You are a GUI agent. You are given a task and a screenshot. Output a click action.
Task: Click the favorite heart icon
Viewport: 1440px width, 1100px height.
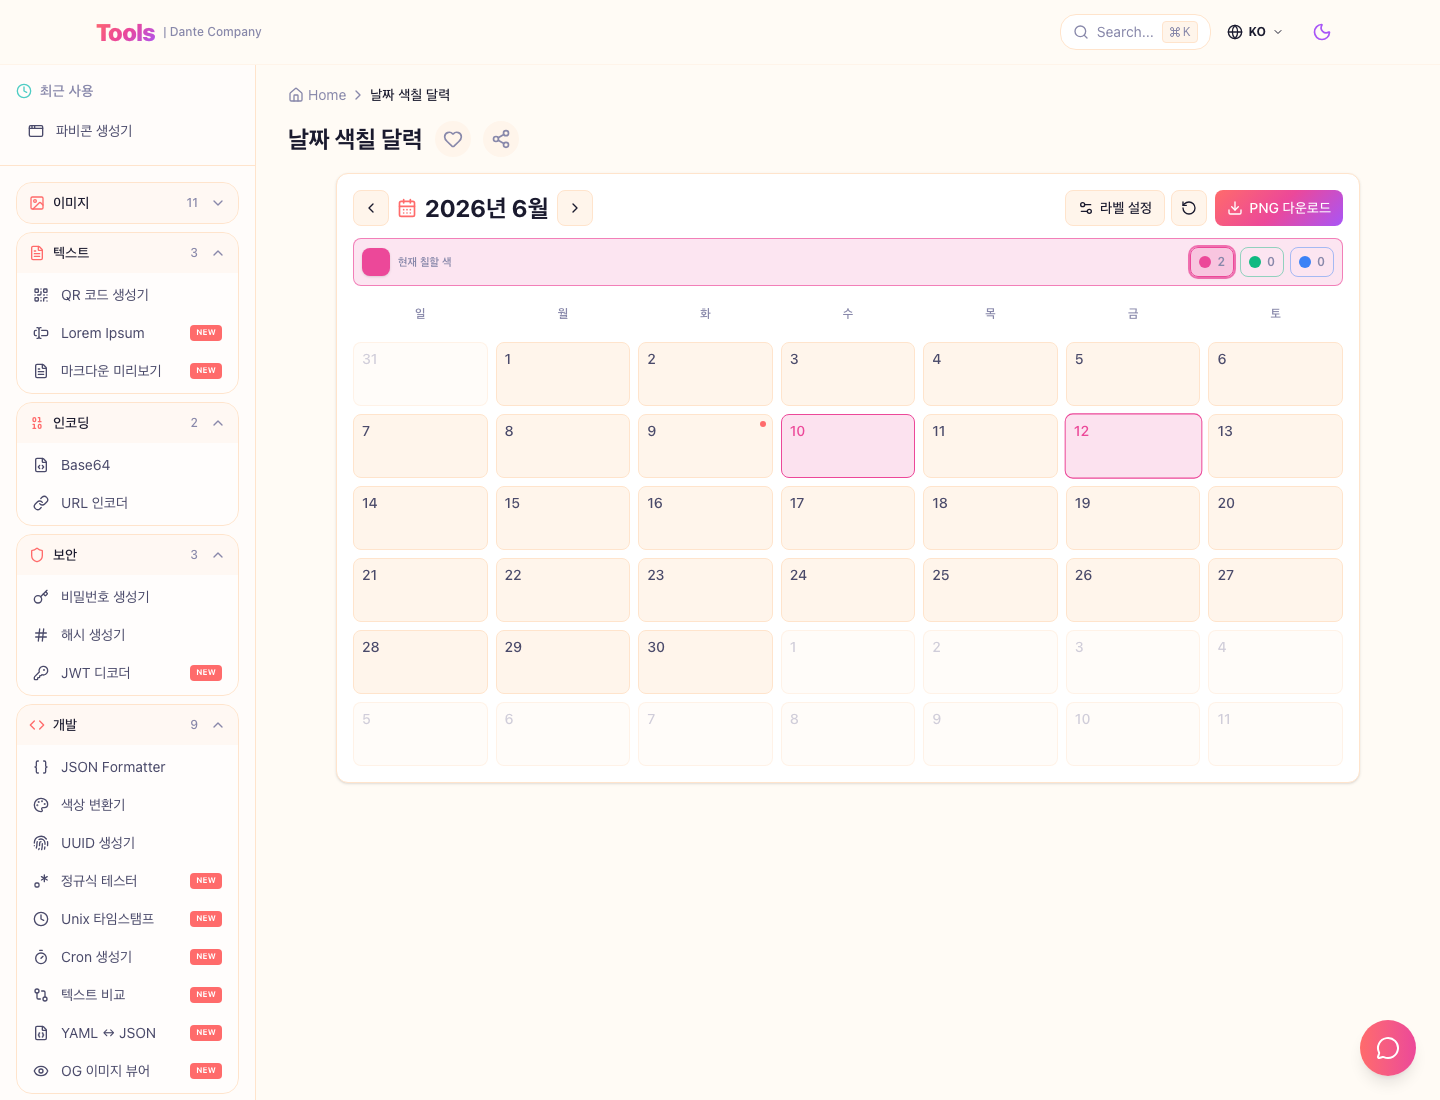click(x=453, y=139)
